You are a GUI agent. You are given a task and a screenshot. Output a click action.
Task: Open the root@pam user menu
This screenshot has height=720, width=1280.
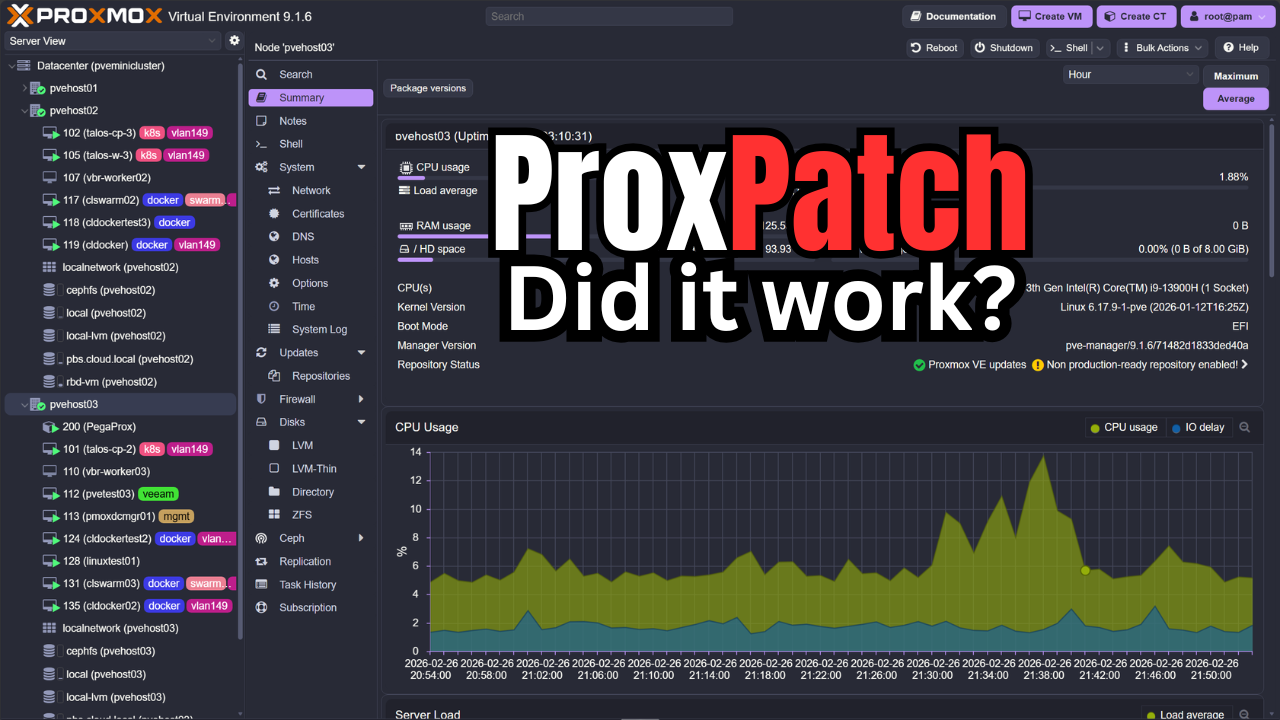(1227, 15)
